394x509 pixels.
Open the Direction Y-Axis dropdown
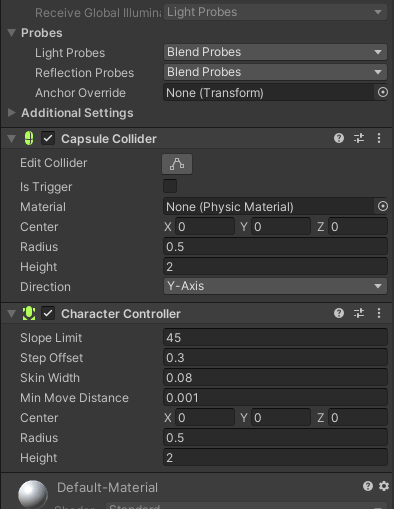coord(275,286)
